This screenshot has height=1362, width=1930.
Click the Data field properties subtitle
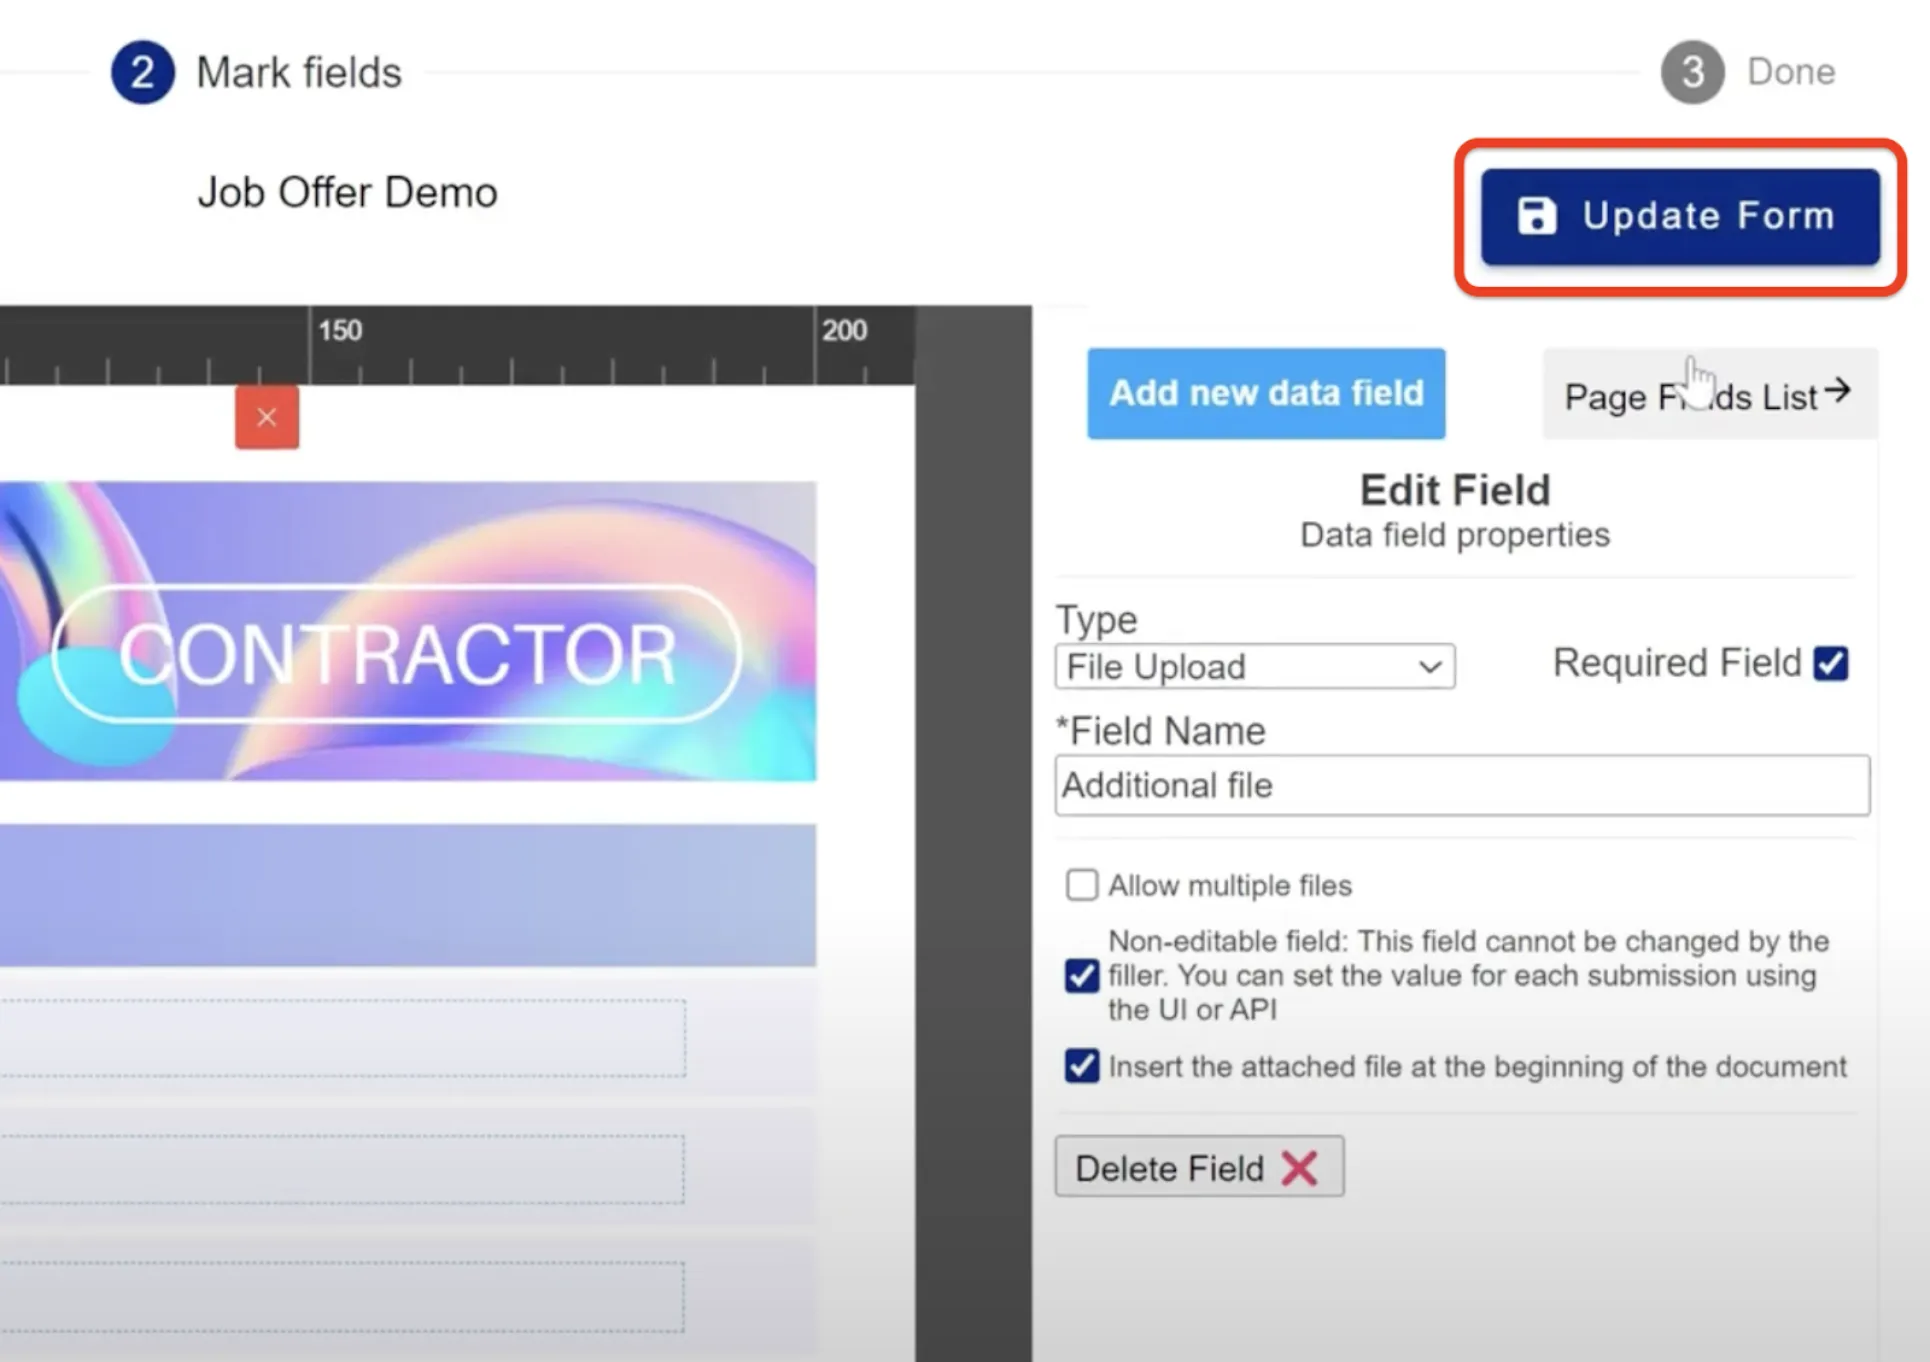1455,535
